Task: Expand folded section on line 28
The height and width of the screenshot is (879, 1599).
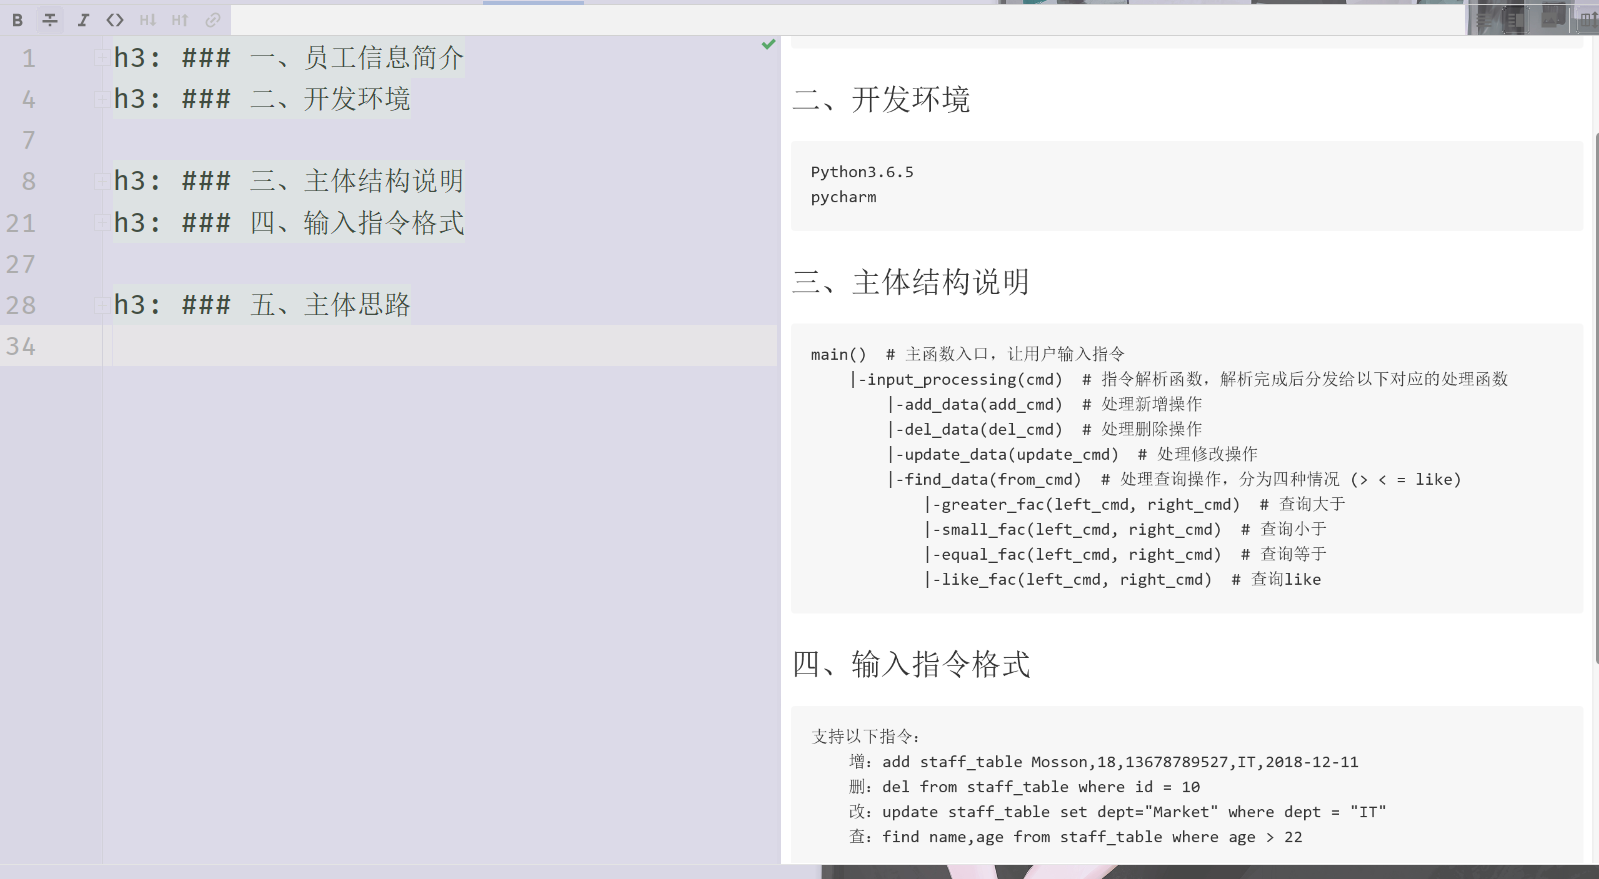Action: (101, 304)
